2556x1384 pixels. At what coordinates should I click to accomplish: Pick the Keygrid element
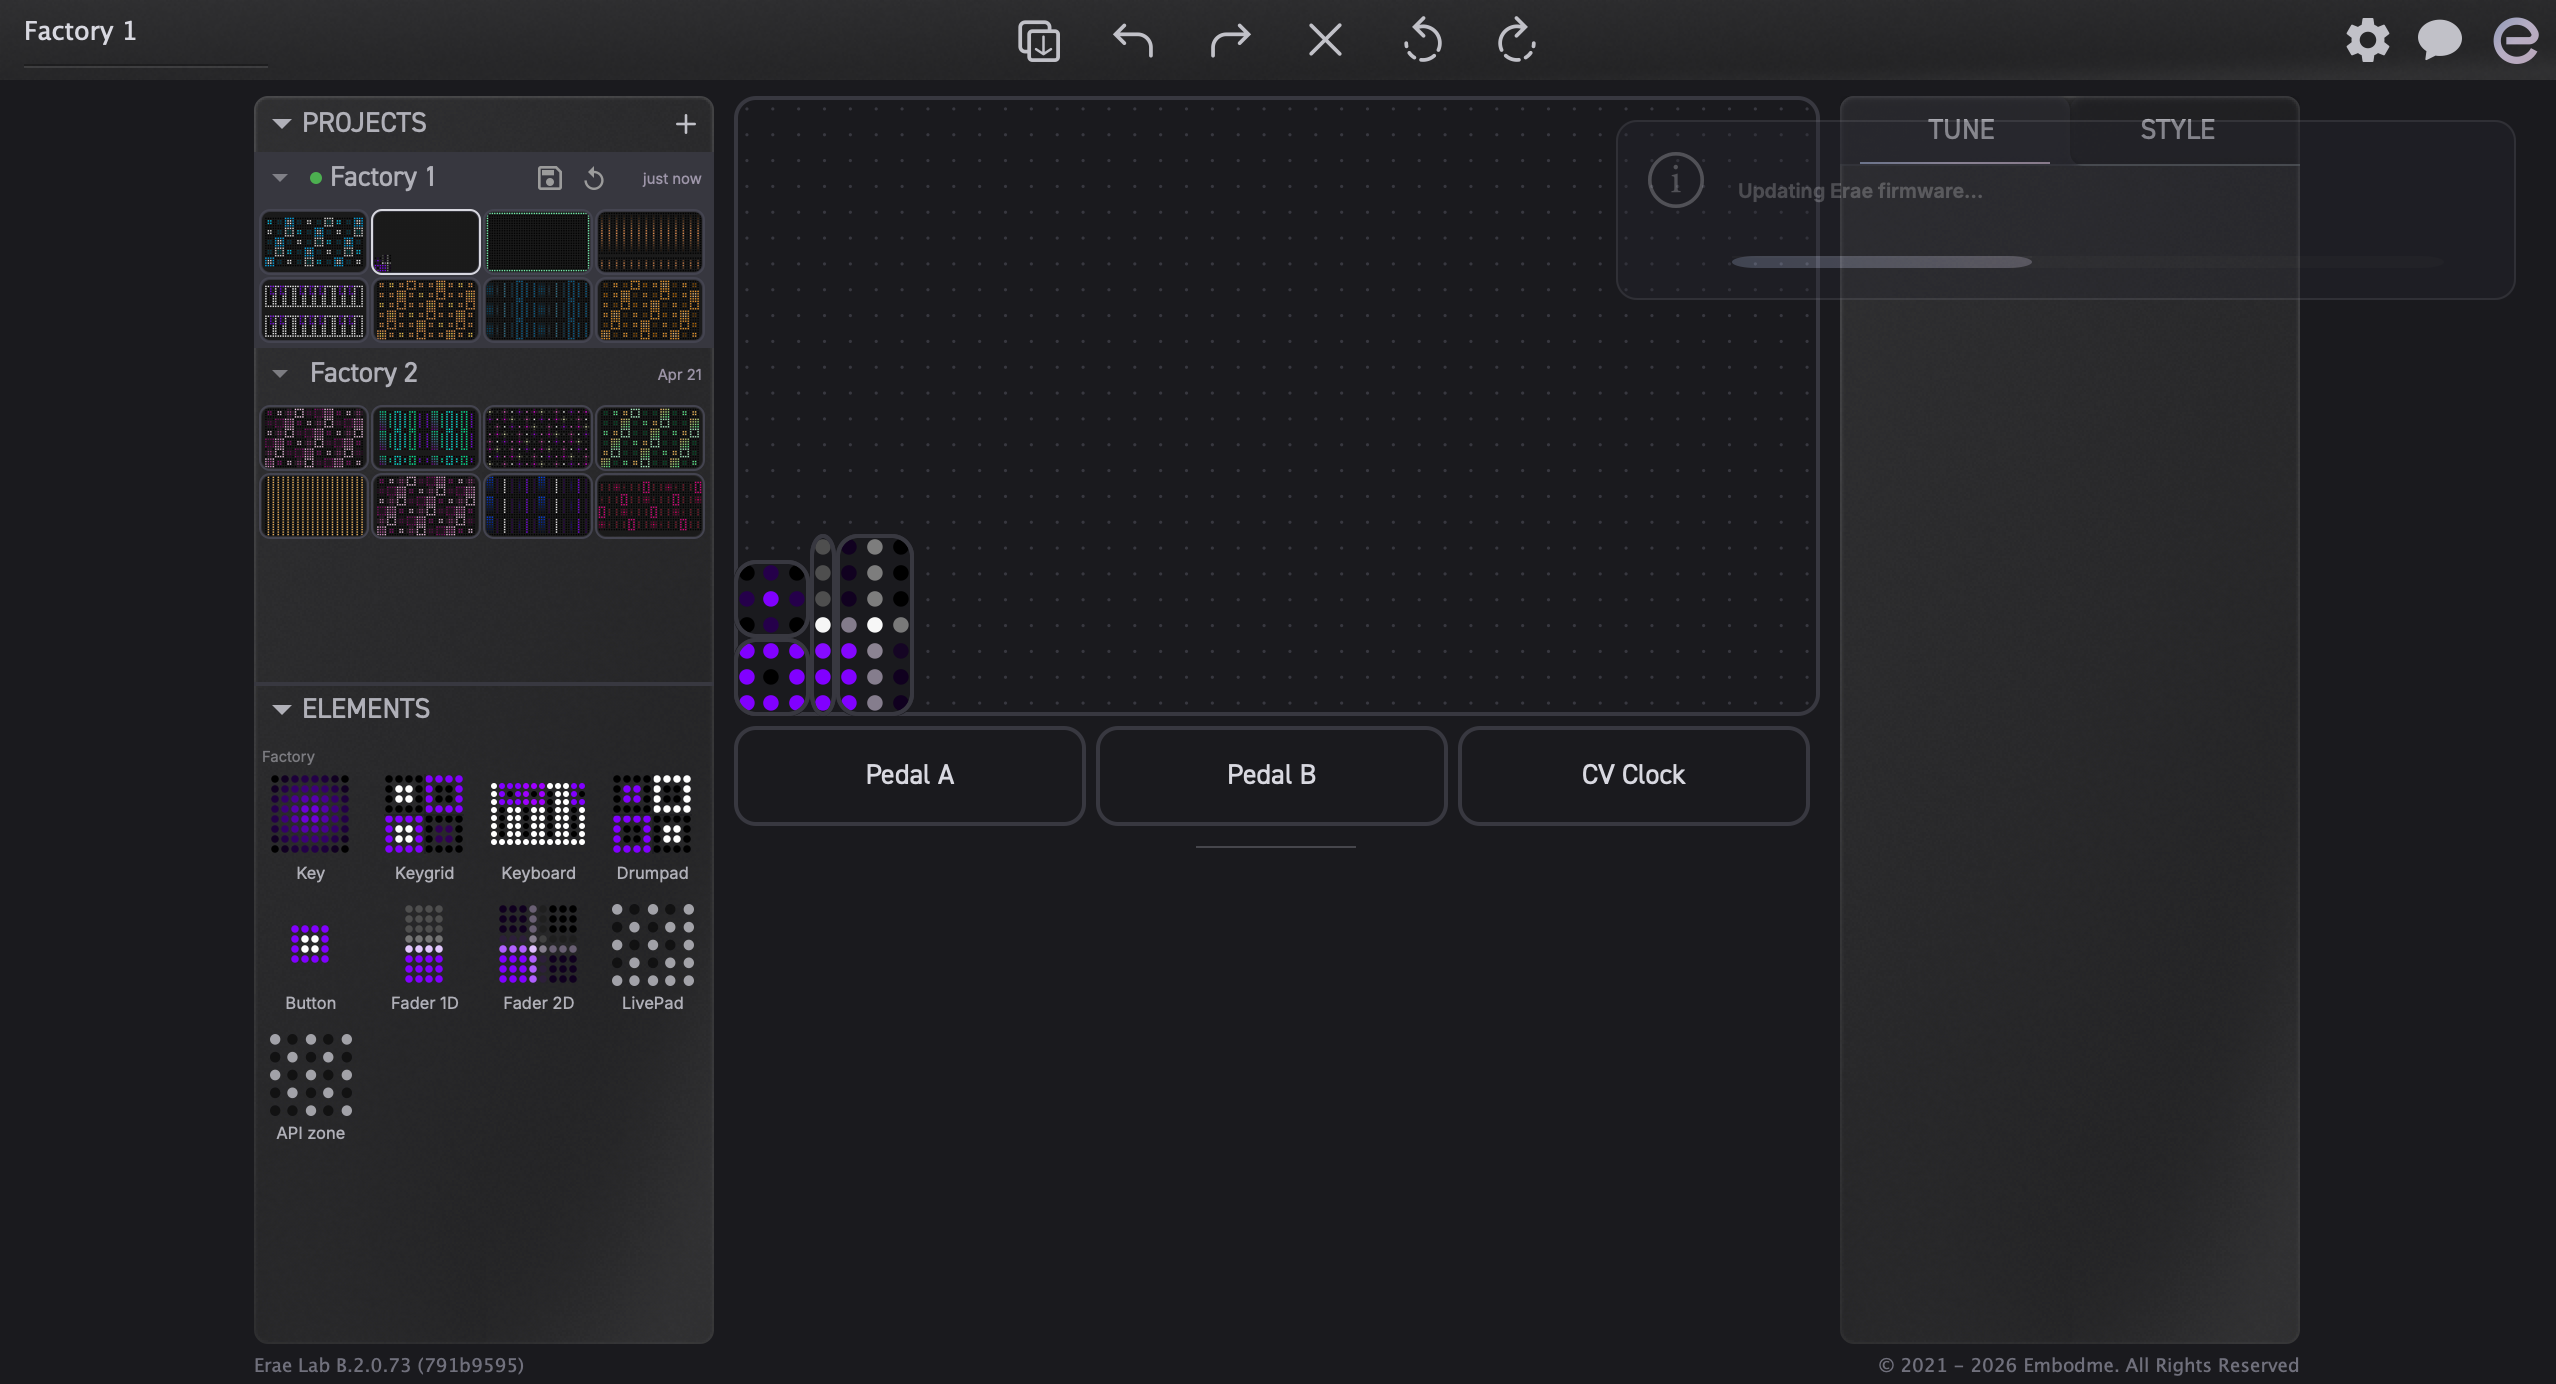pos(424,828)
